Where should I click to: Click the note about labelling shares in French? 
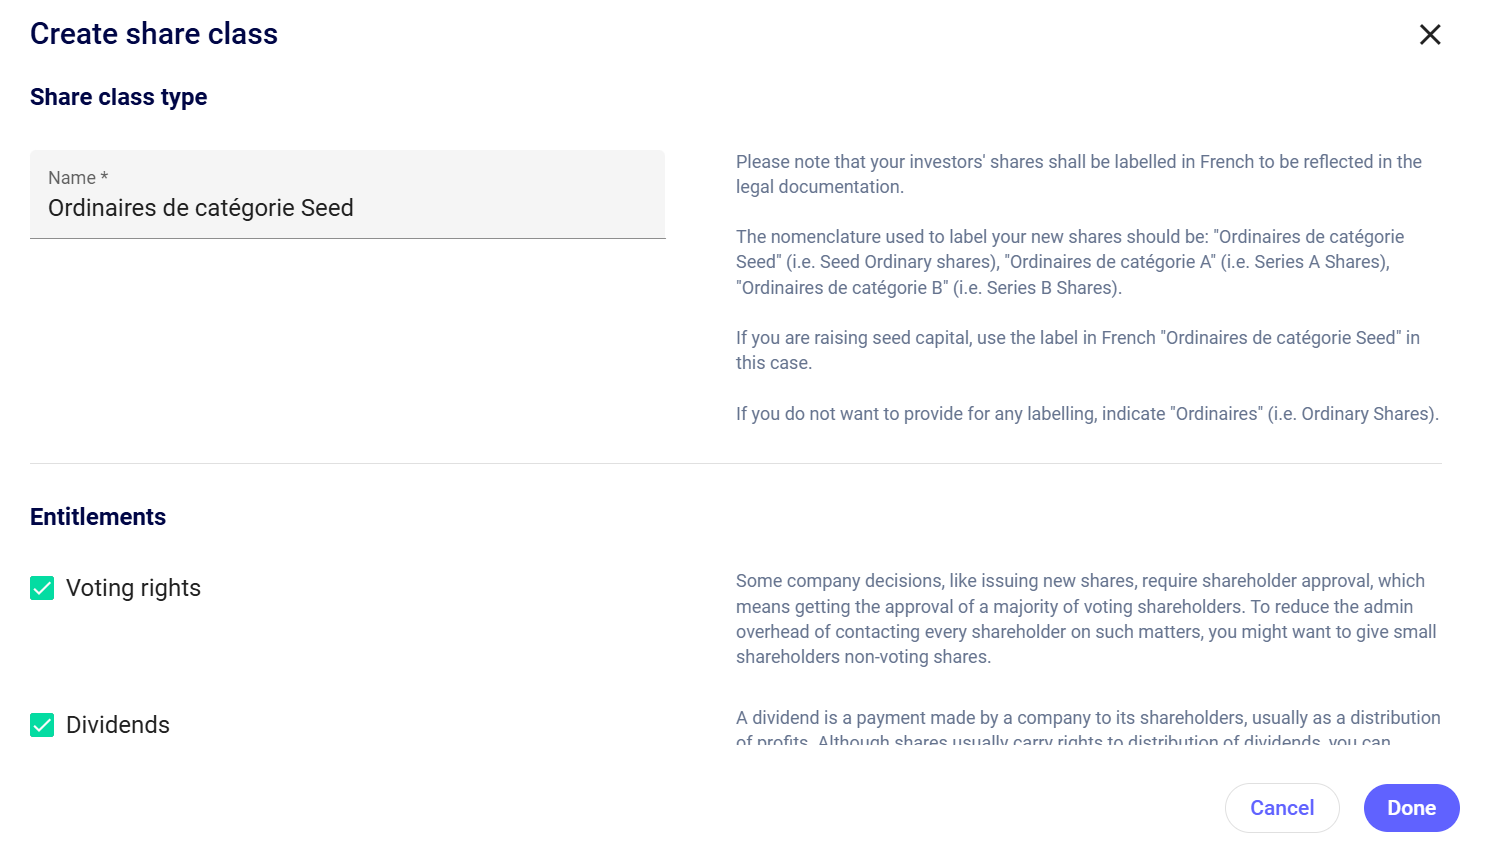point(1078,174)
